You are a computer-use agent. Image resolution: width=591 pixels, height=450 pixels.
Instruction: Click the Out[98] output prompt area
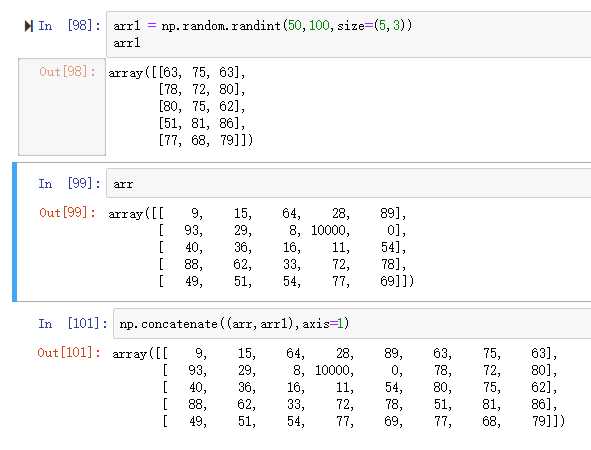click(62, 107)
